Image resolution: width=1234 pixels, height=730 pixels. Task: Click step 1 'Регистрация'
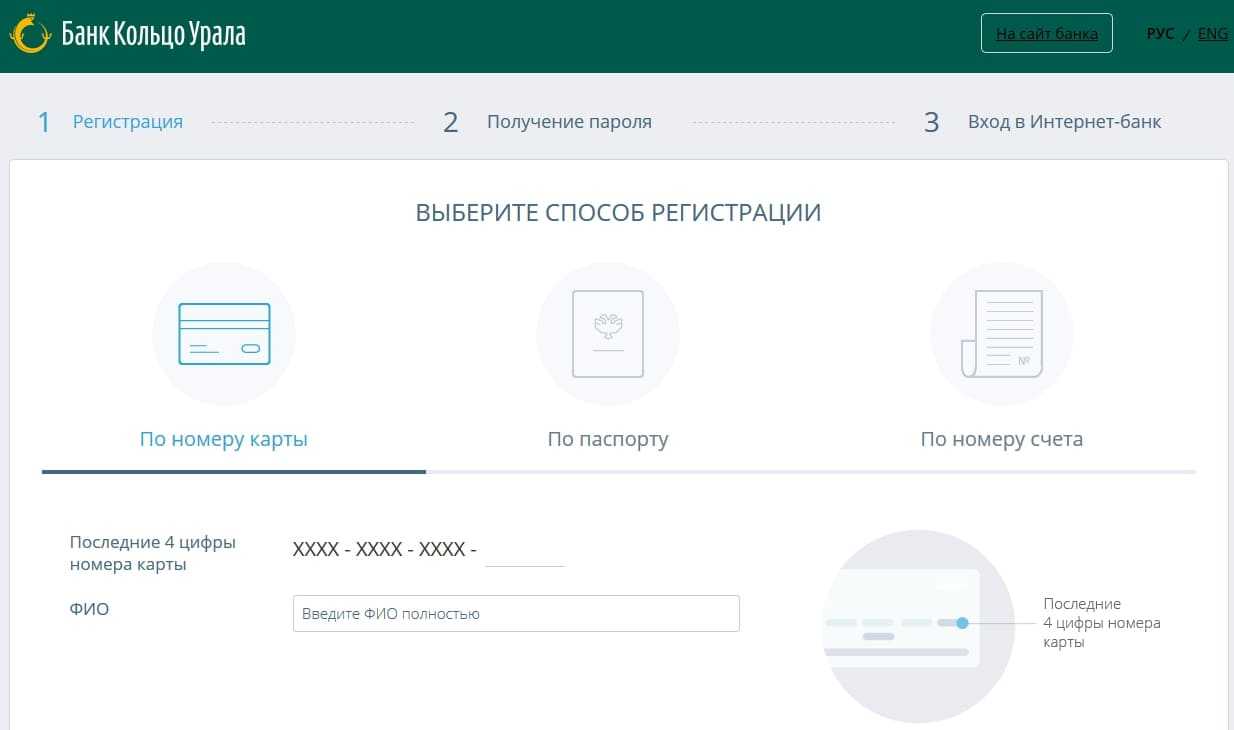click(127, 122)
